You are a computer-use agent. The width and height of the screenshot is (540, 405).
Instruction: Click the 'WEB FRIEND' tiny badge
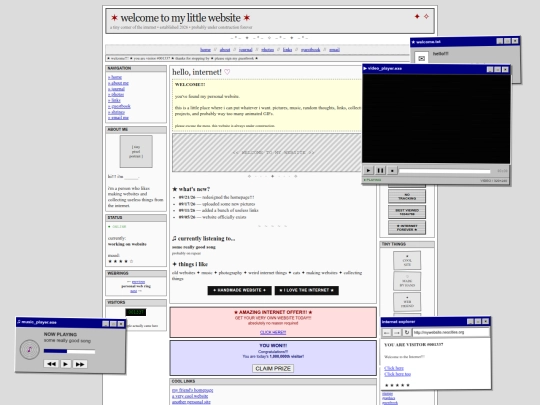[x=407, y=302]
